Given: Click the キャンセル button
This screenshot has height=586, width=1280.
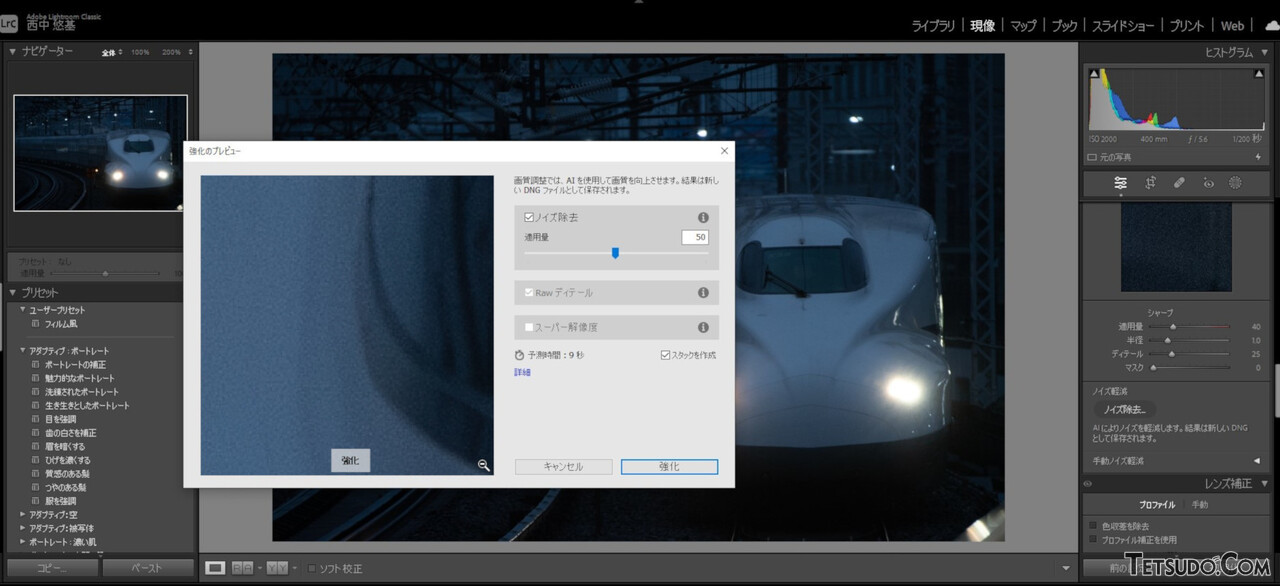Looking at the screenshot, I should pos(563,467).
